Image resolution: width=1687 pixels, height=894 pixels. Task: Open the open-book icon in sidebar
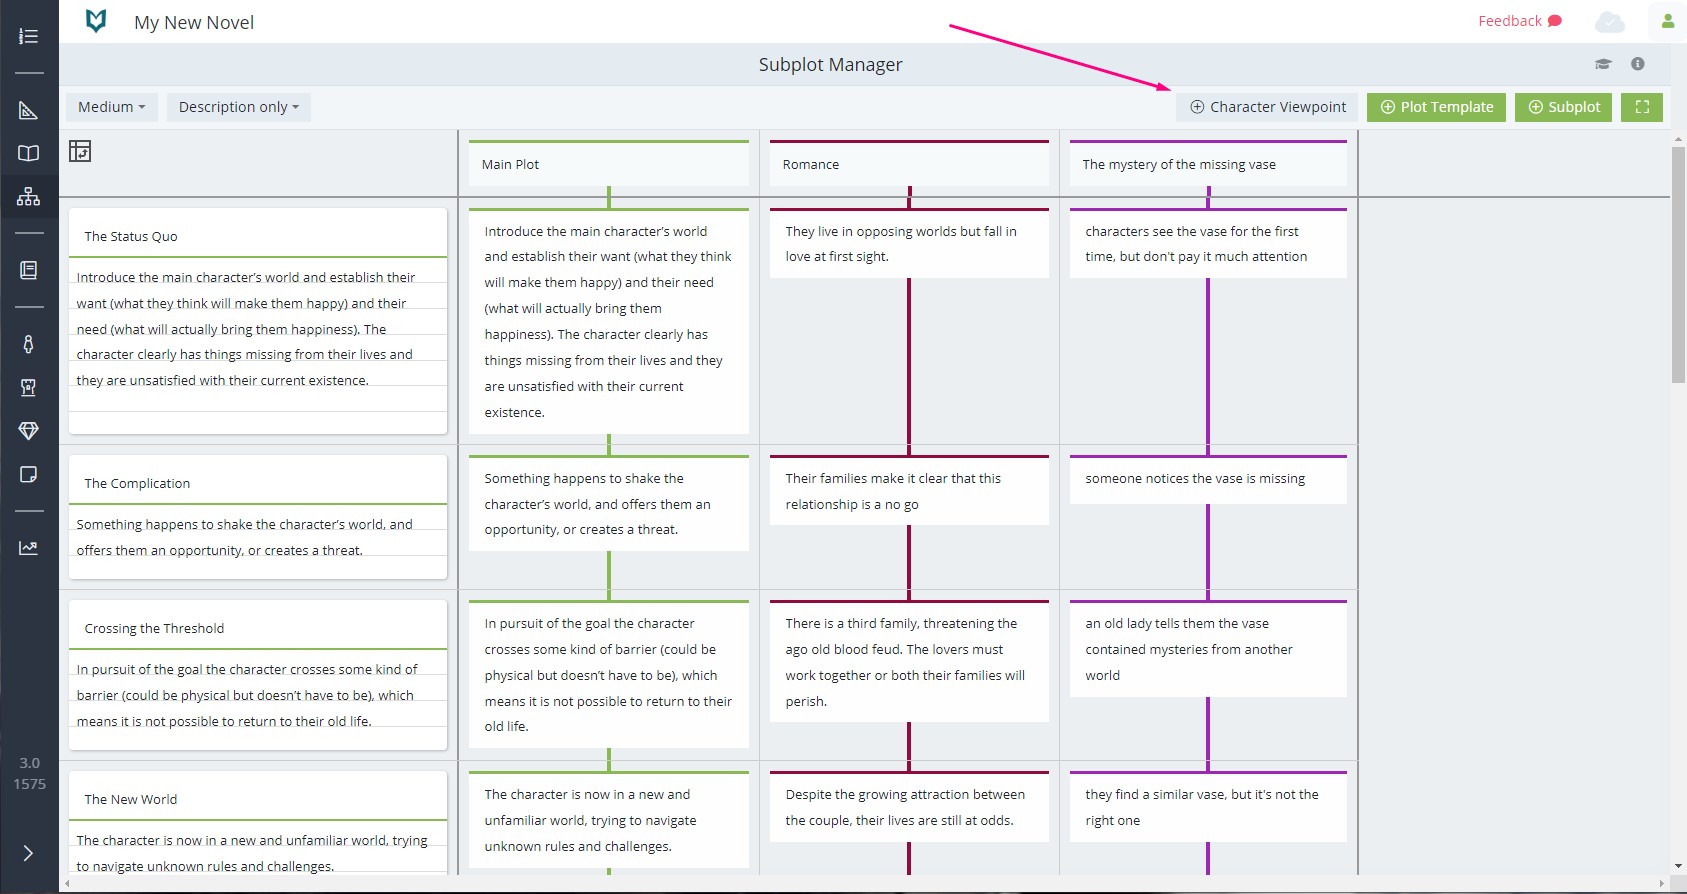click(x=29, y=153)
